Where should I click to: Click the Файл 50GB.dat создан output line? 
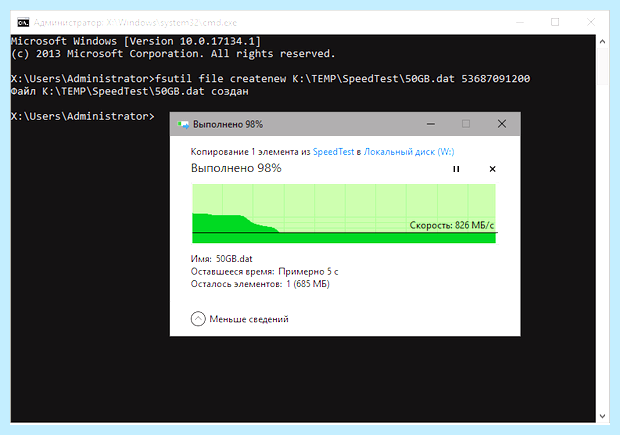click(x=130, y=91)
